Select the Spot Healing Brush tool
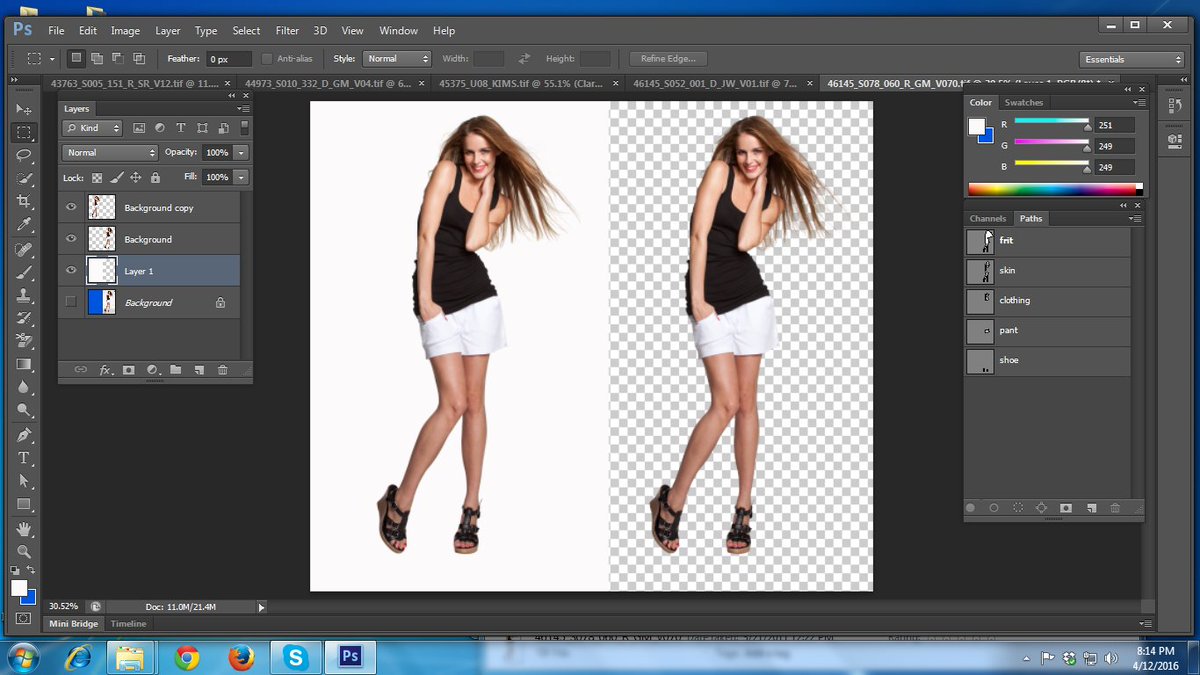1200x675 pixels. coord(24,249)
